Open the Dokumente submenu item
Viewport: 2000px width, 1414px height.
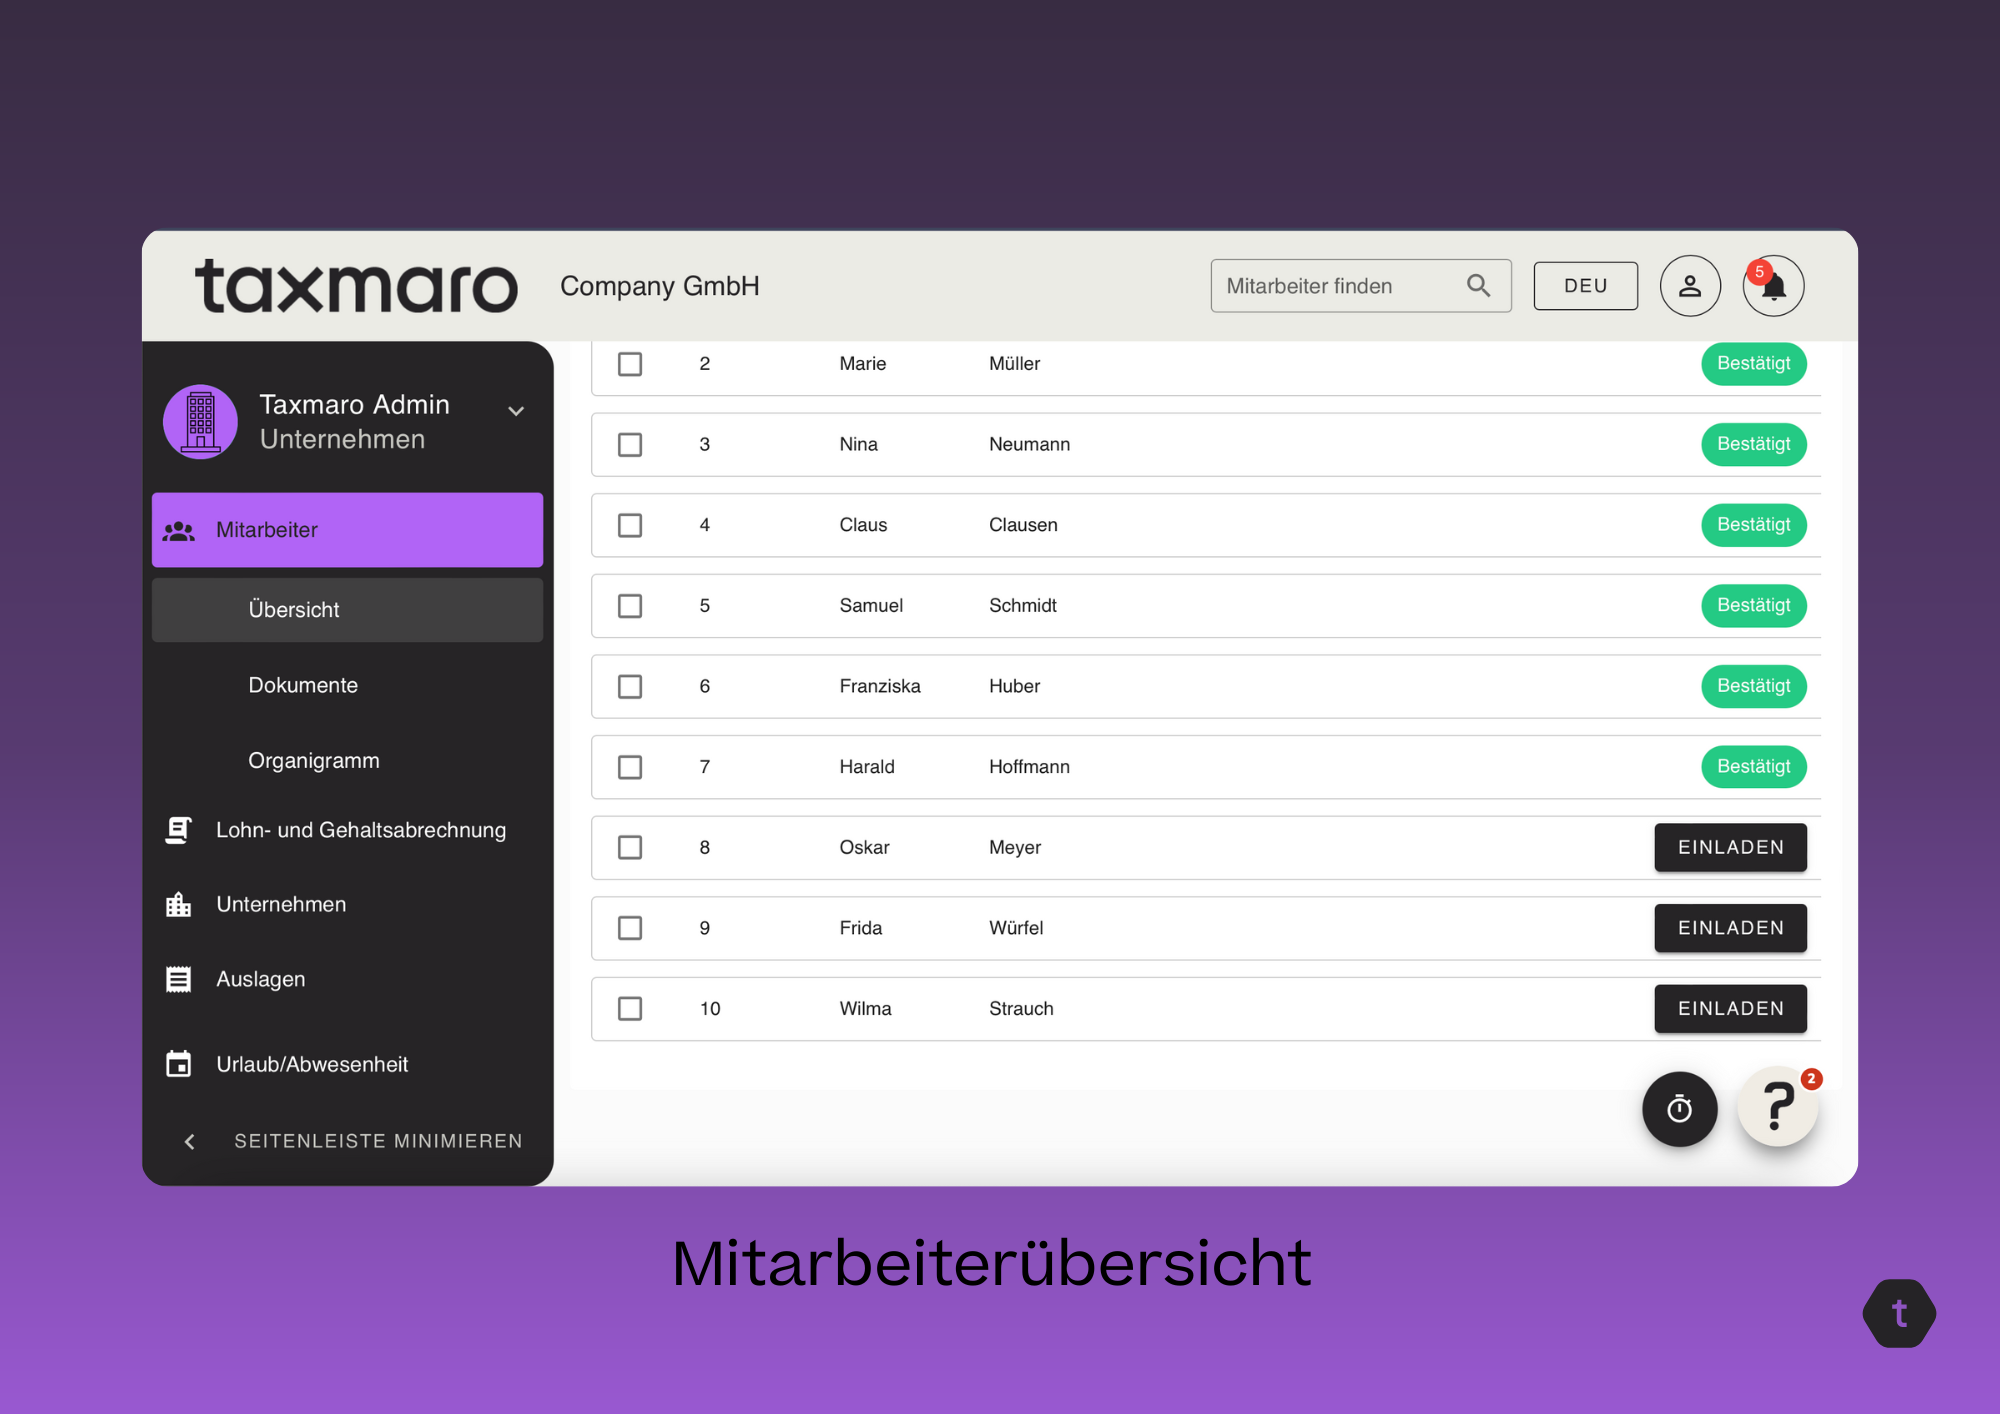(x=303, y=685)
